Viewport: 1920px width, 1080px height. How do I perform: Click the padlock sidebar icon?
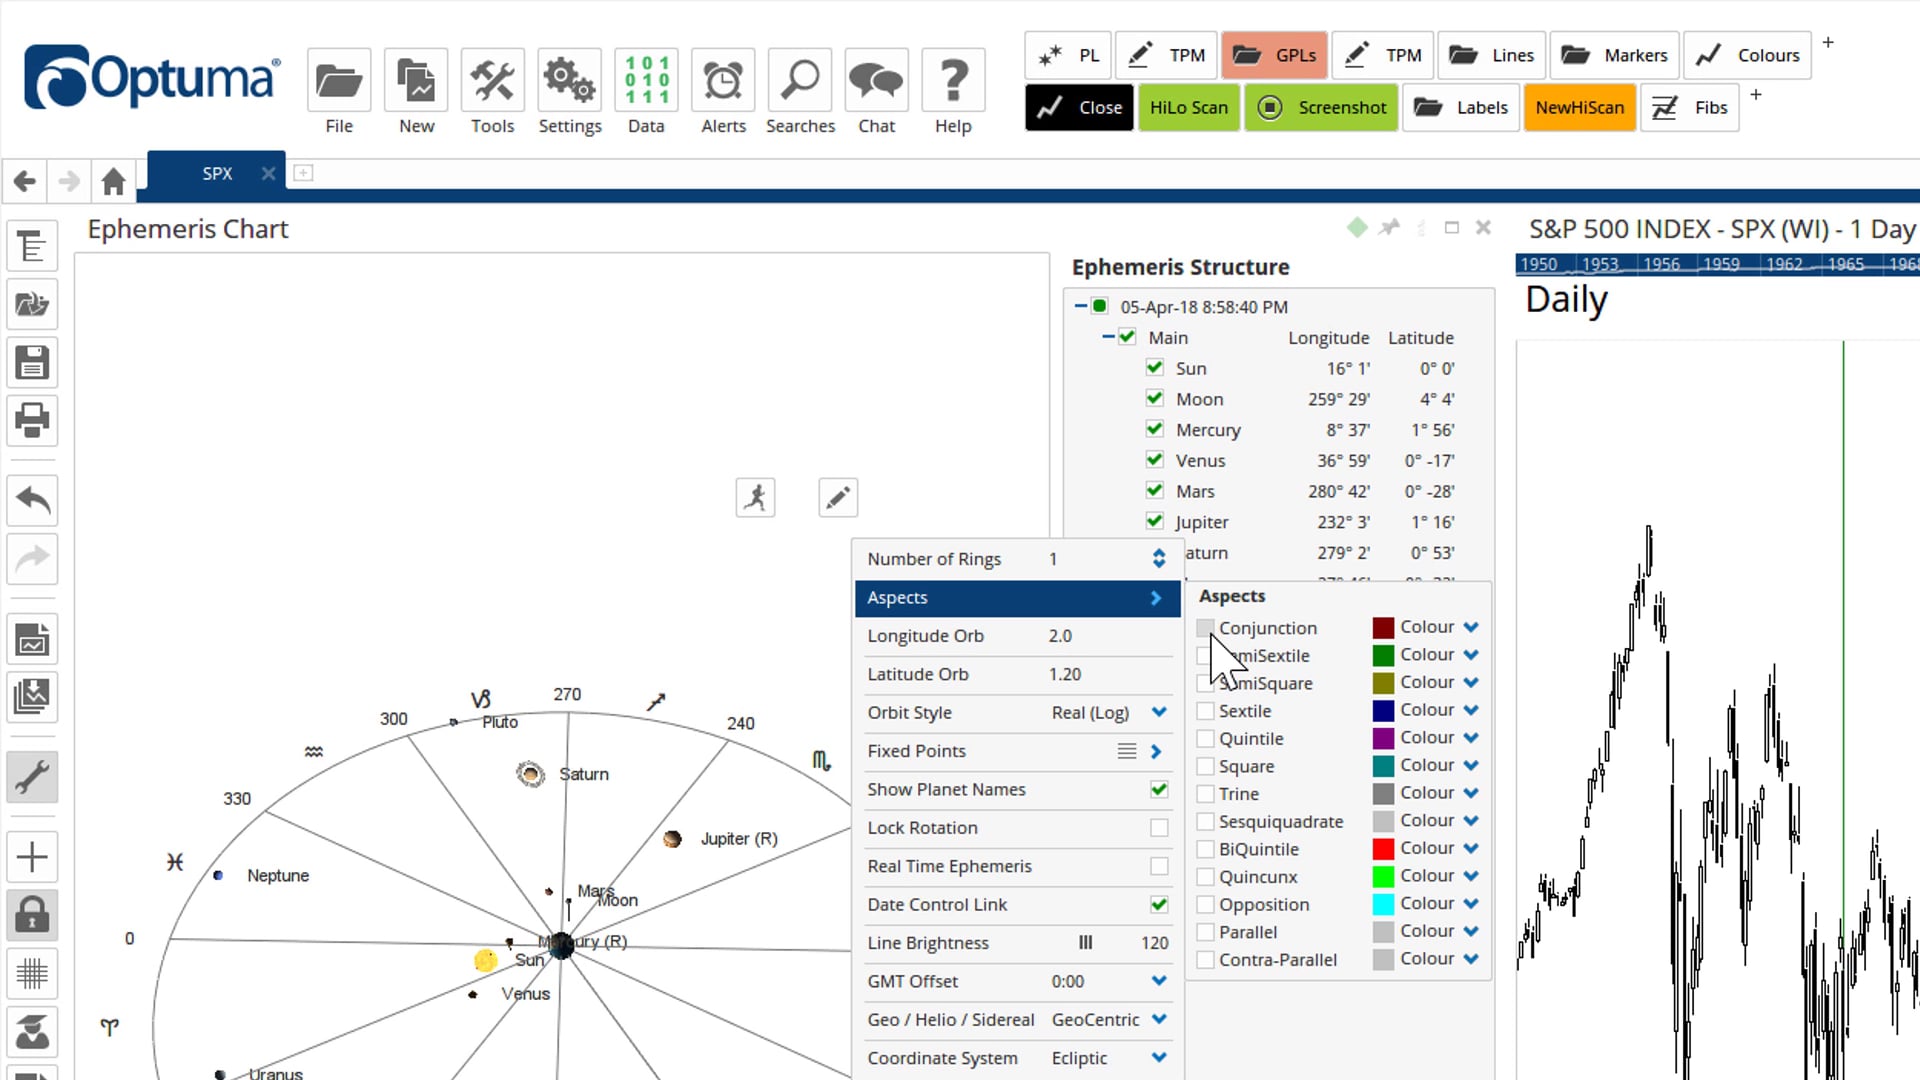click(32, 914)
